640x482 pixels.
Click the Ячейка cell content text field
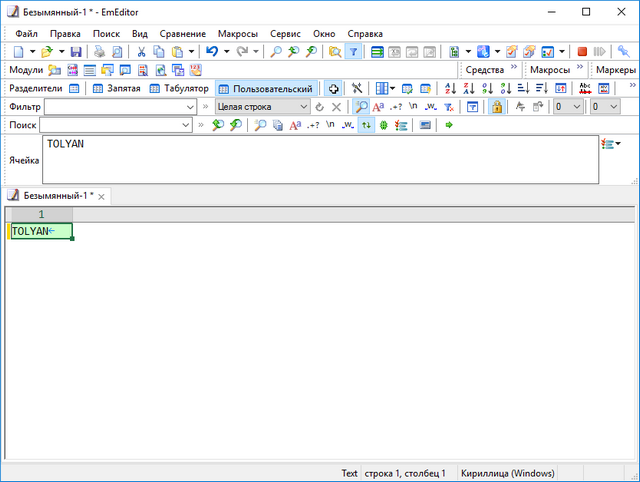coord(320,160)
